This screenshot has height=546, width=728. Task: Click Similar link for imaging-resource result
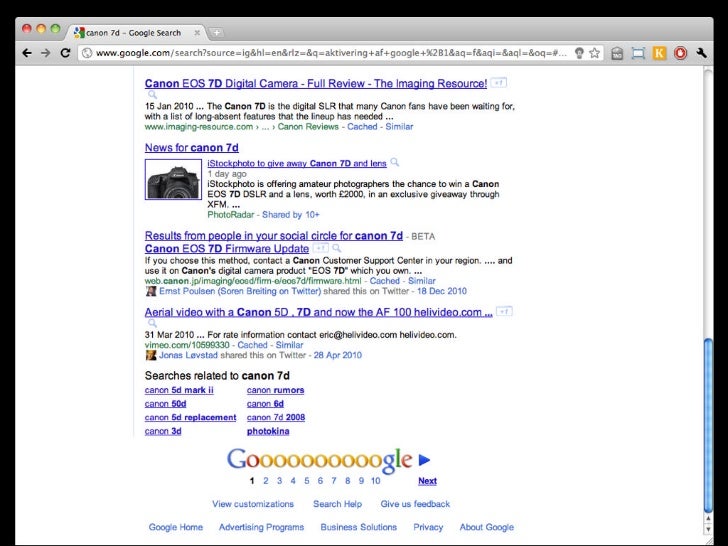399,127
